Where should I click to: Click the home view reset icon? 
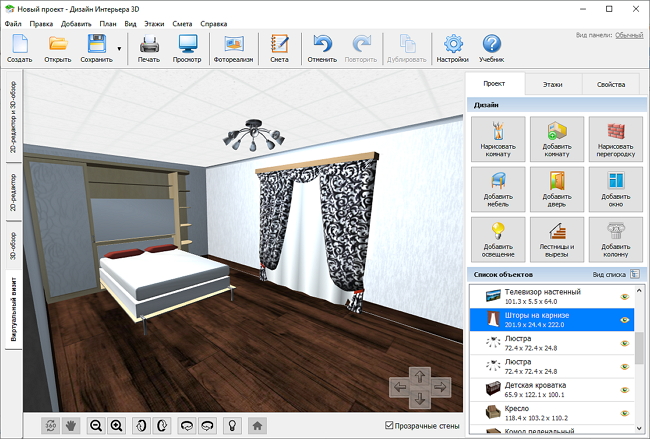(257, 425)
